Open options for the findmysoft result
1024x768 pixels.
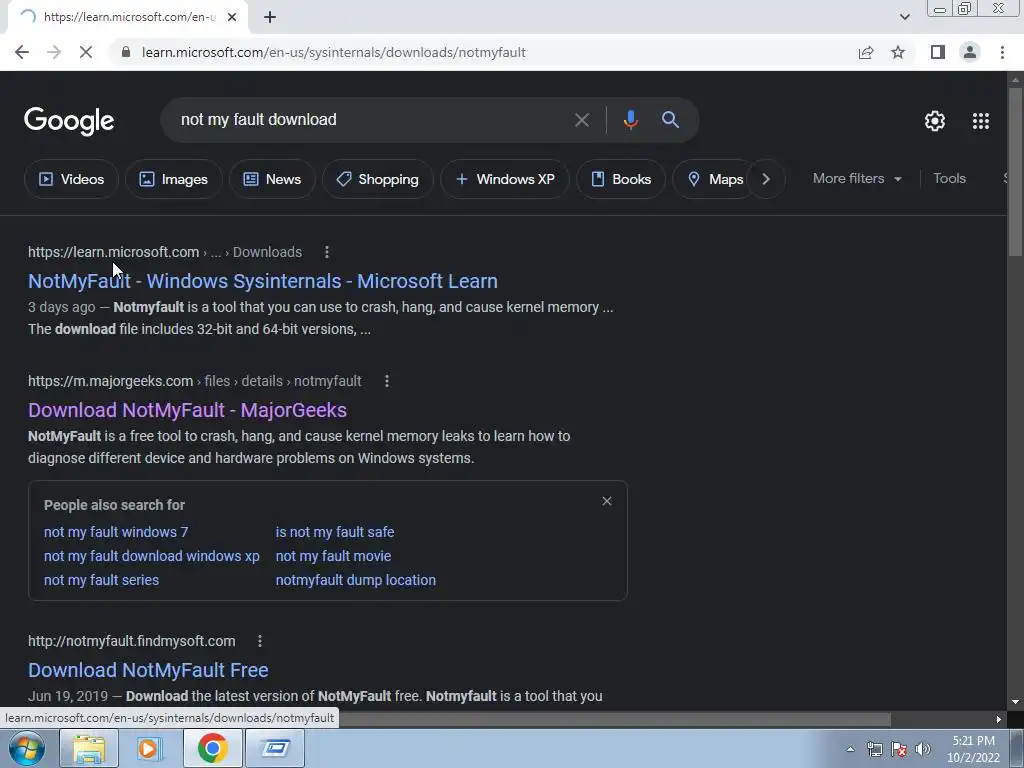point(259,641)
